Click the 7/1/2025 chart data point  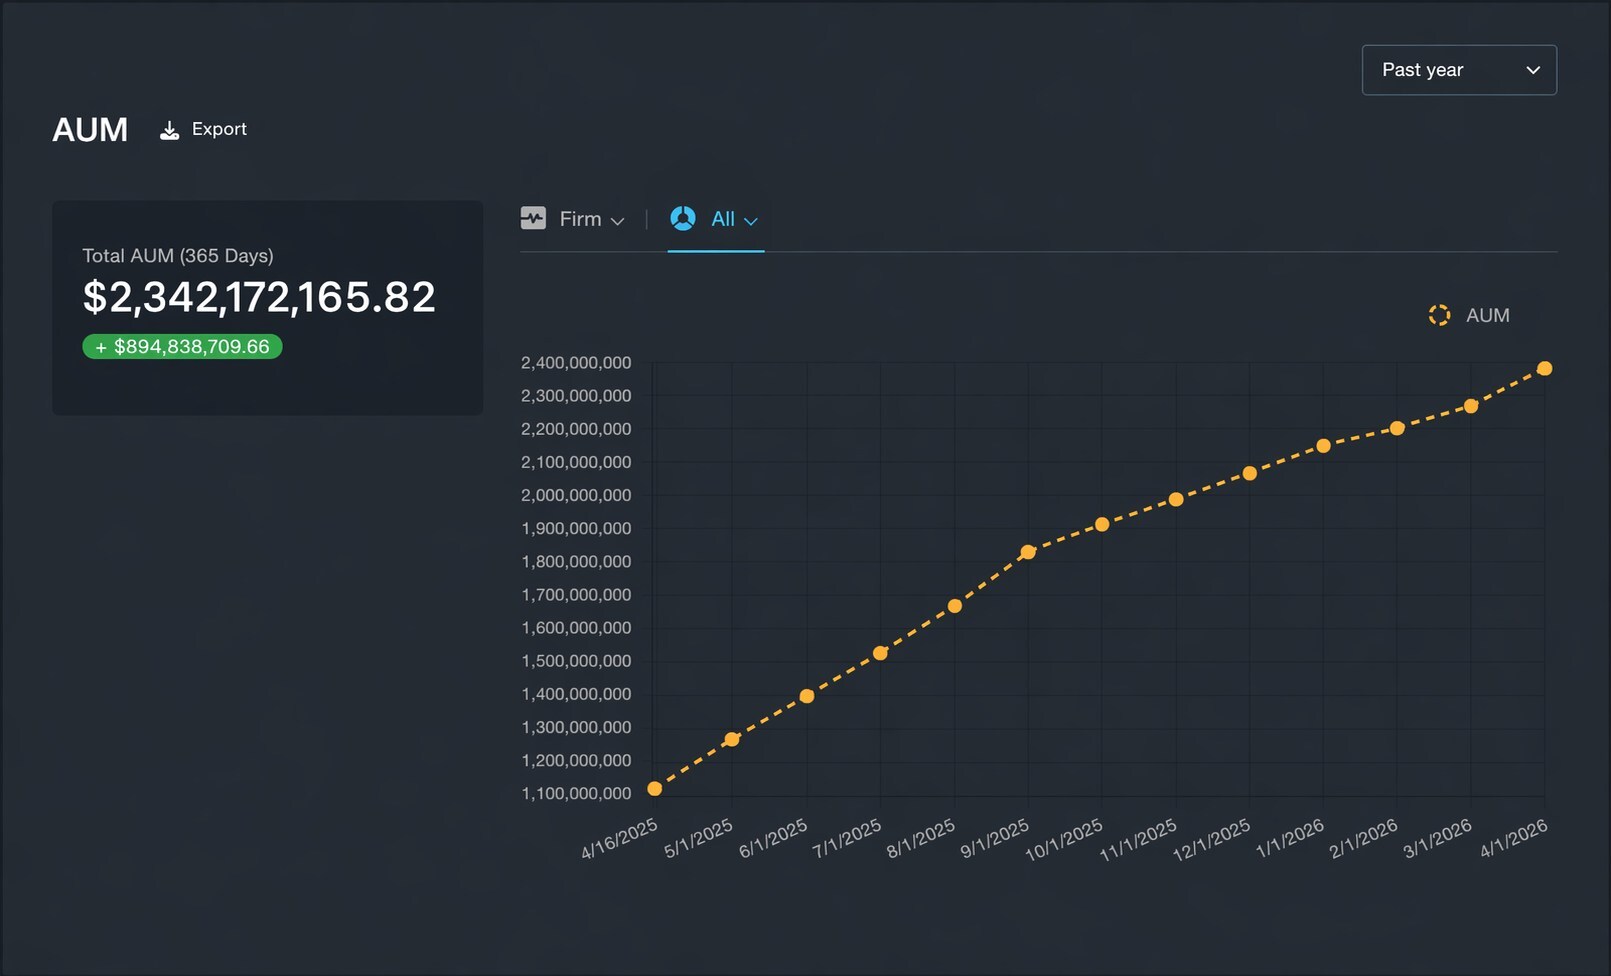[x=881, y=653]
